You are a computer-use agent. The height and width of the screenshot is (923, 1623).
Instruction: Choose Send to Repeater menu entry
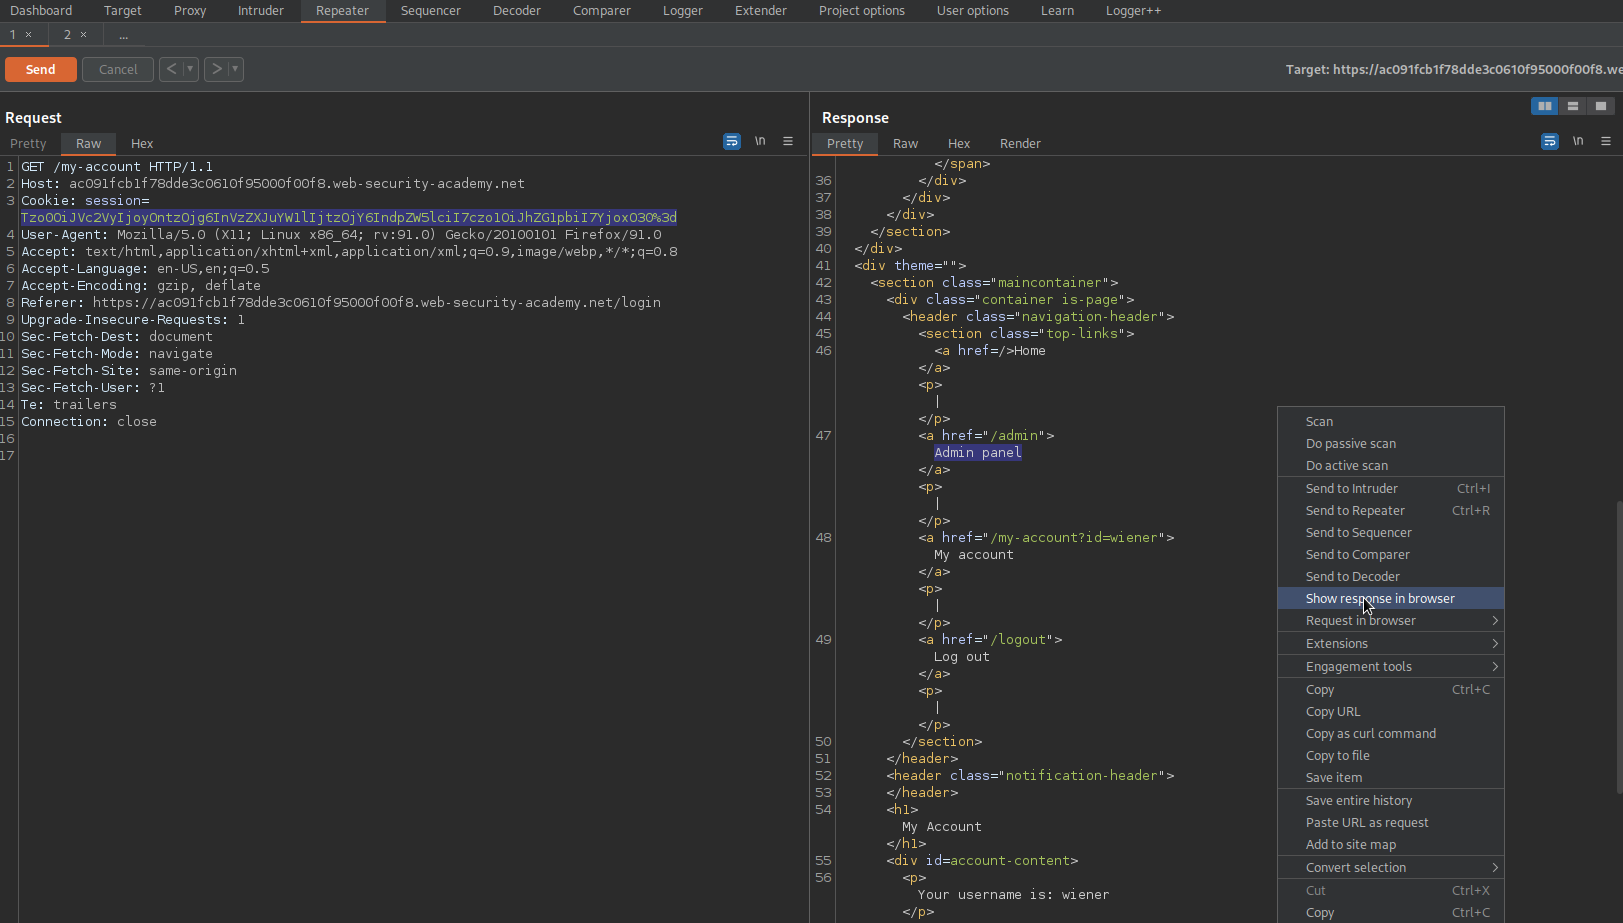click(1391, 511)
